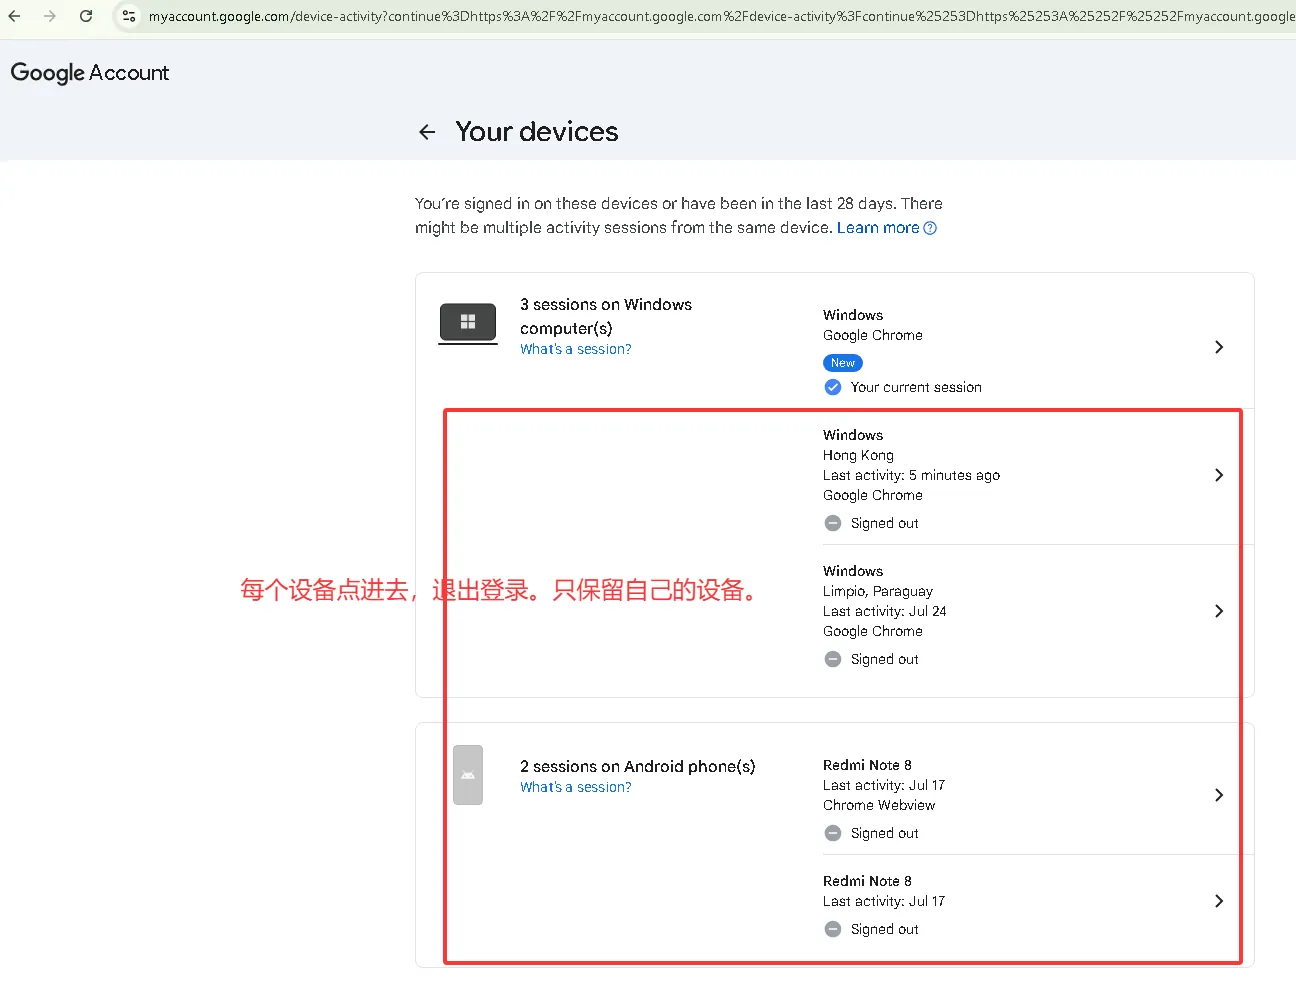
Task: Click the address bar URL field
Action: pos(720,16)
